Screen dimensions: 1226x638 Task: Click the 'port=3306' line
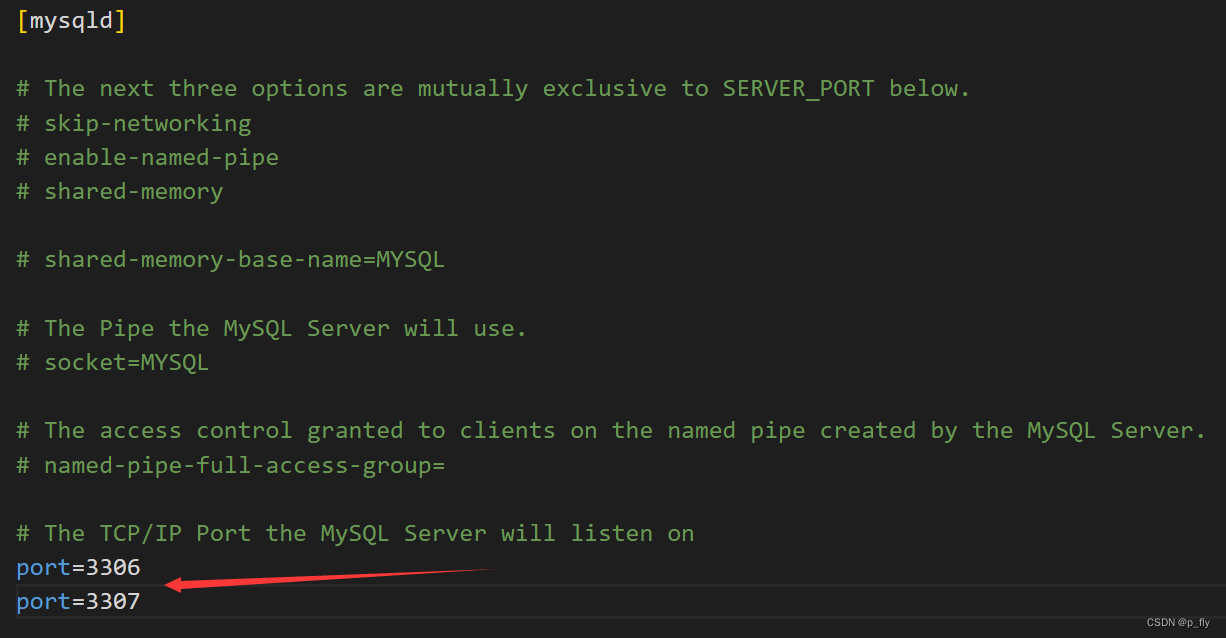(x=78, y=568)
